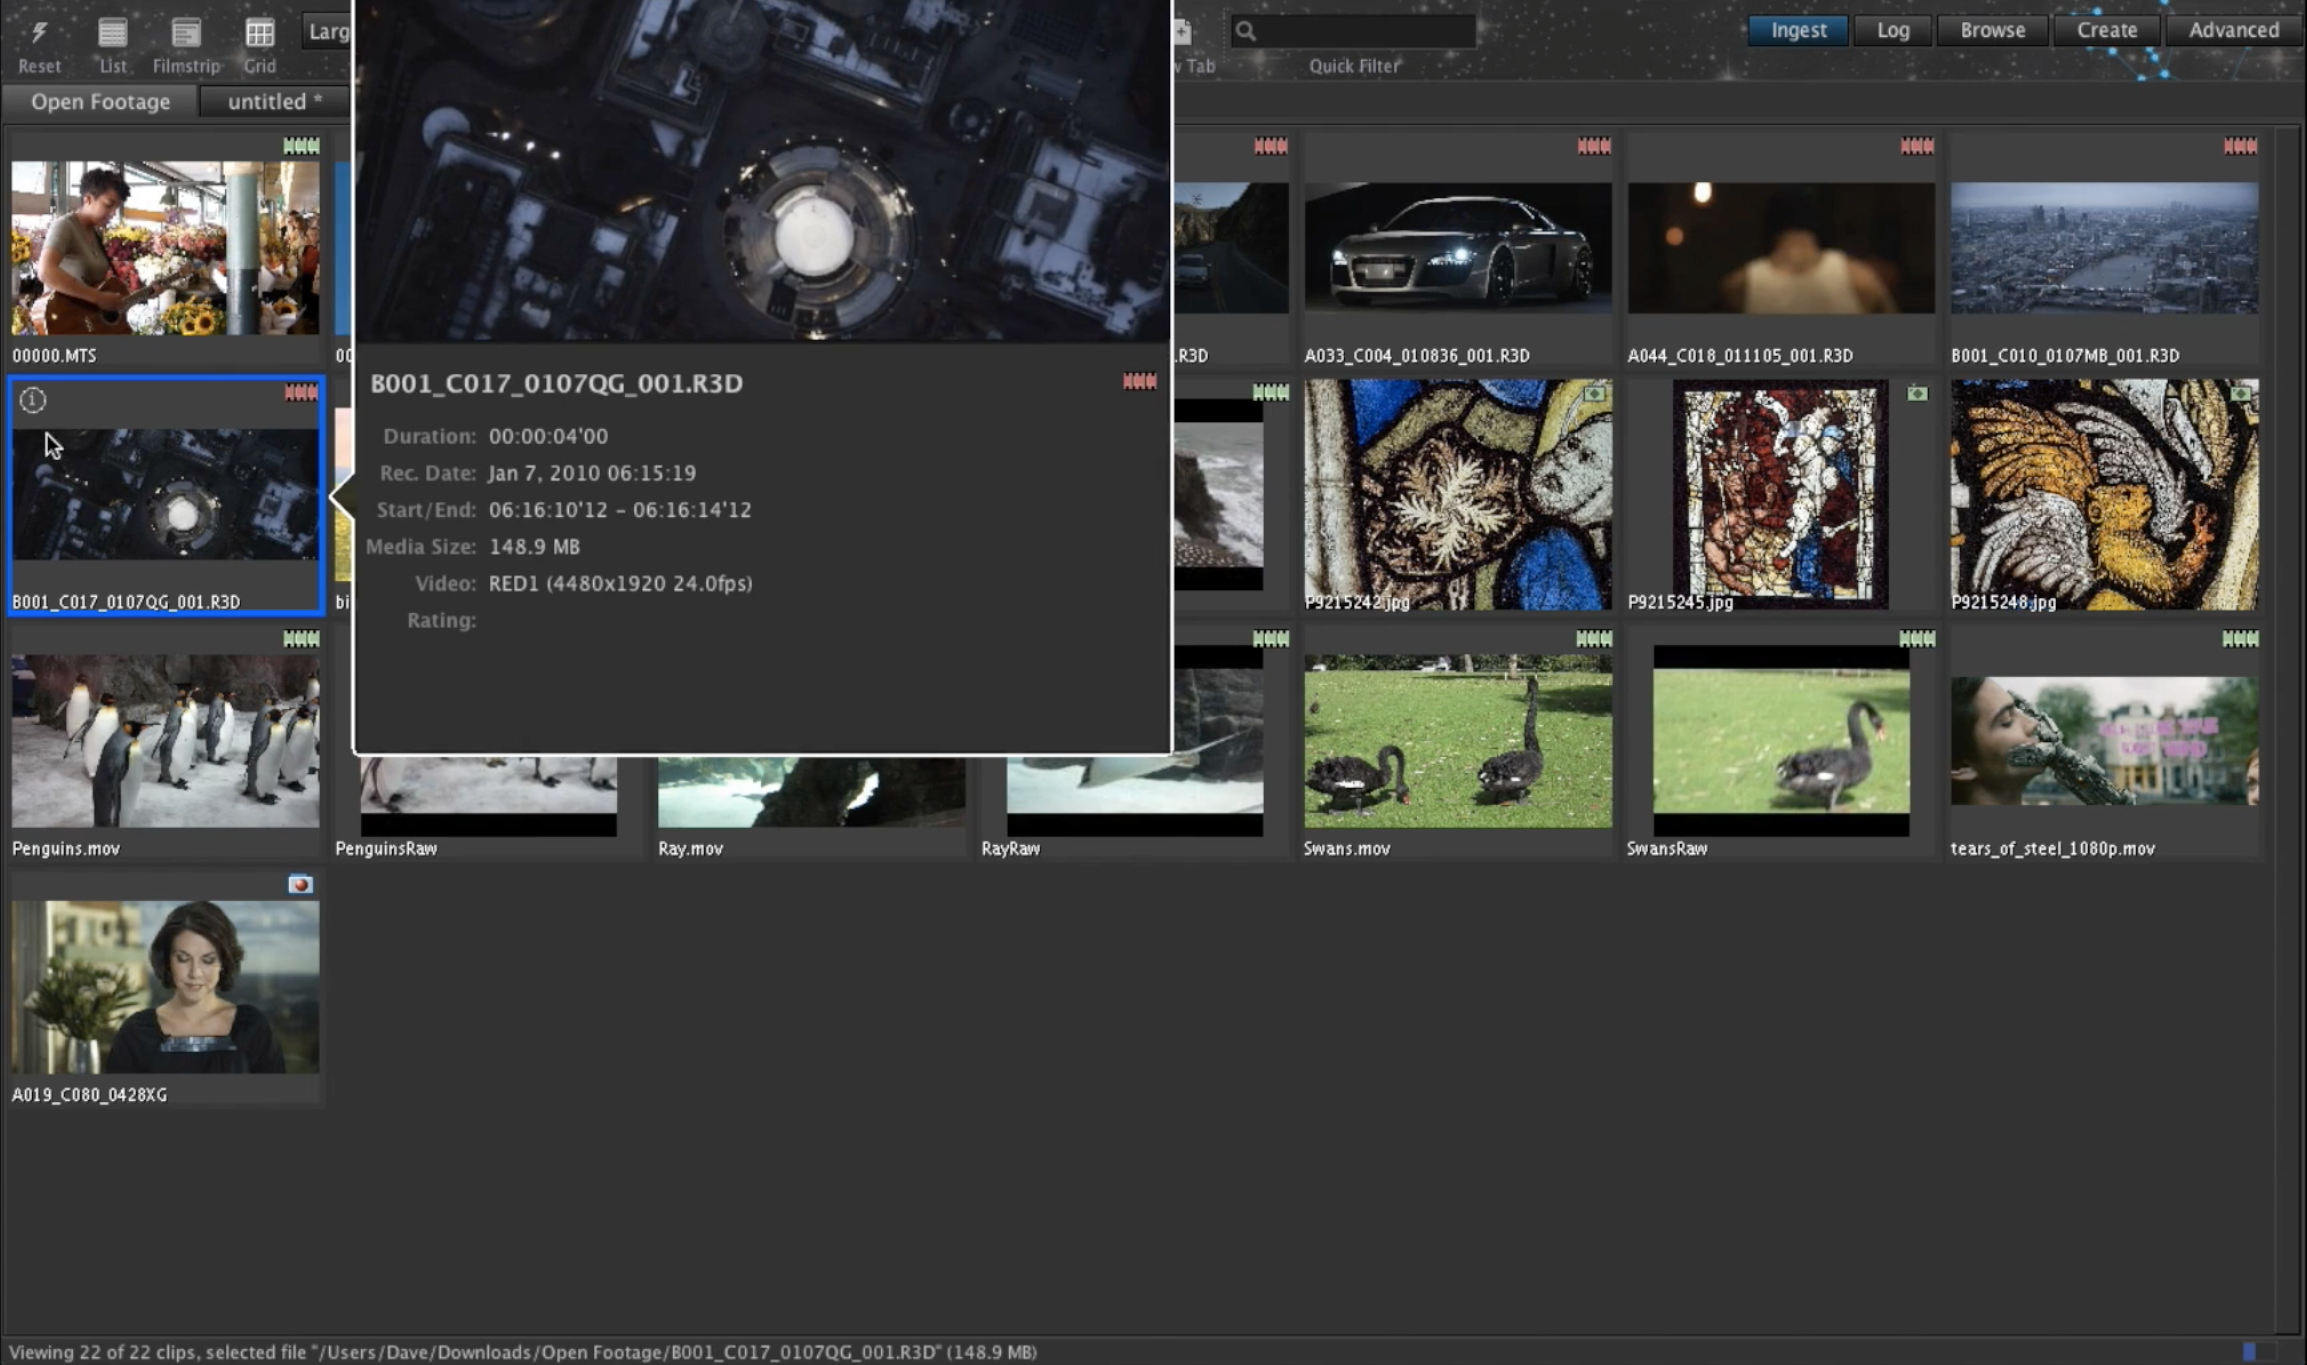The height and width of the screenshot is (1365, 2307).
Task: Click red record icon on A019_C080_0428XG clip
Action: pos(300,884)
